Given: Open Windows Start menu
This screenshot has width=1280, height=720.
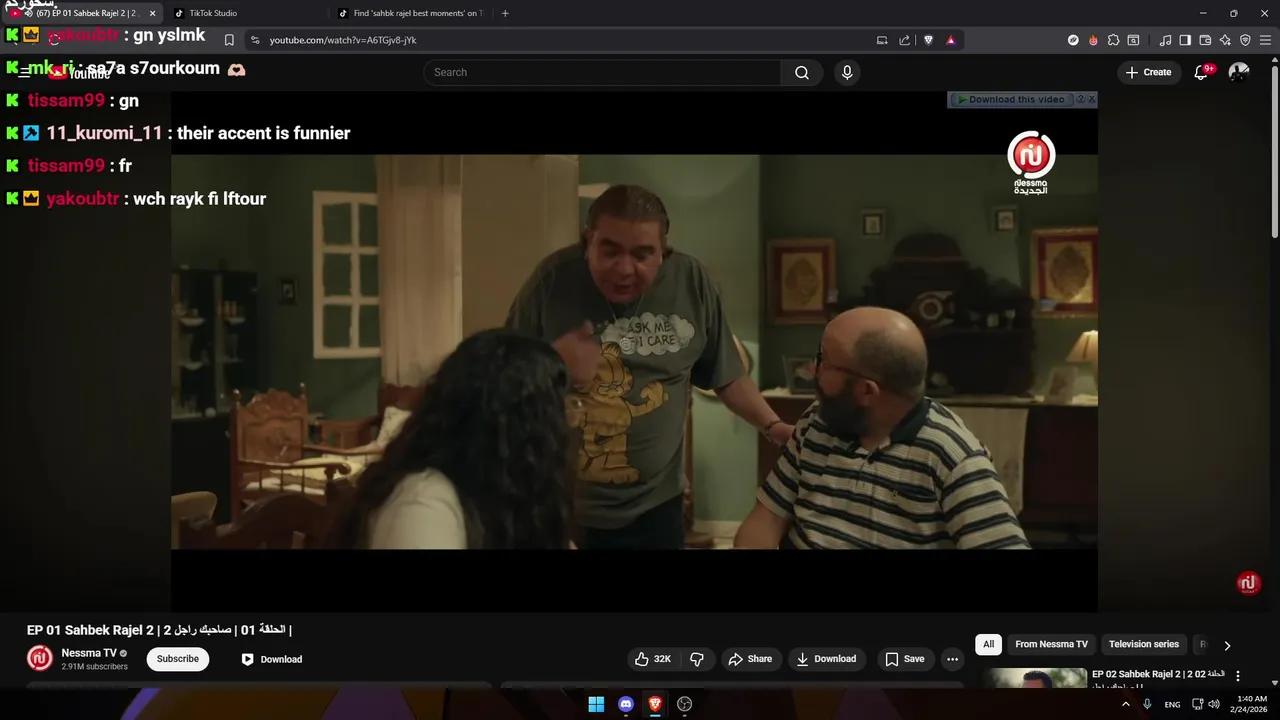Looking at the screenshot, I should [x=596, y=704].
